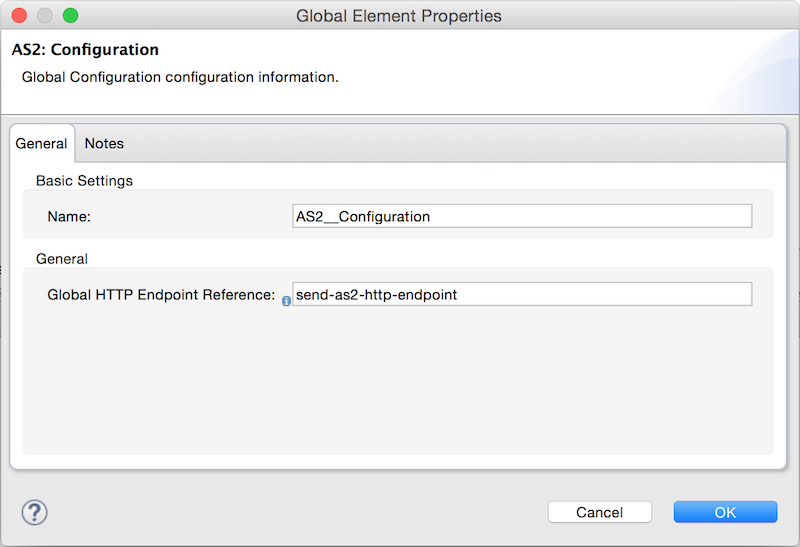Click the green zoom window button

pyautogui.click(x=70, y=16)
